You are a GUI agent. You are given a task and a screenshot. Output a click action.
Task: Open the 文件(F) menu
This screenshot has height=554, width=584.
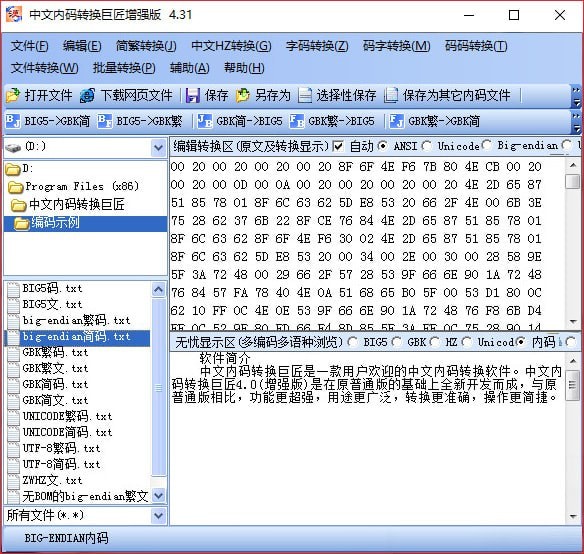point(29,46)
